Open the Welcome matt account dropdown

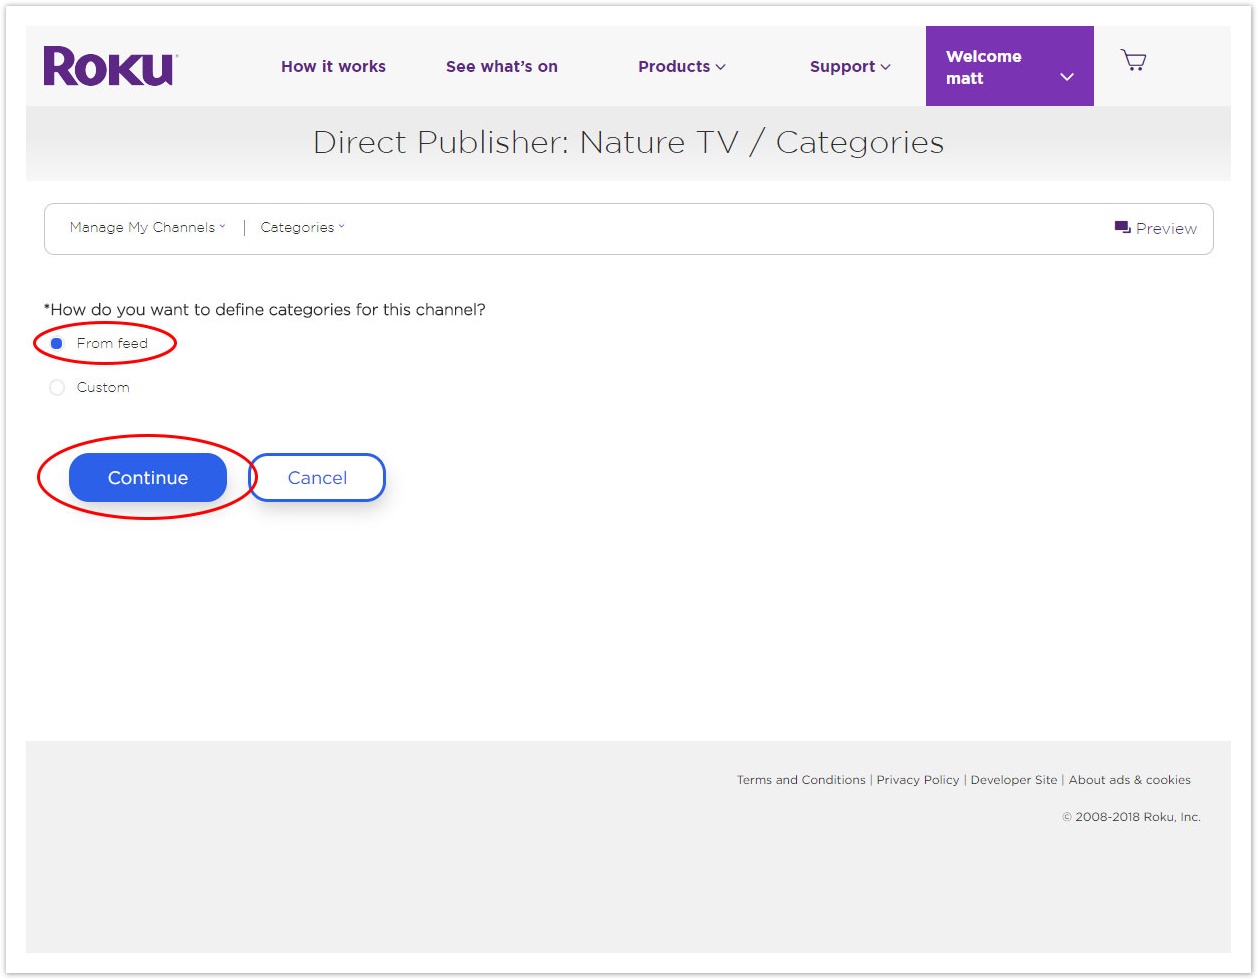point(1010,66)
